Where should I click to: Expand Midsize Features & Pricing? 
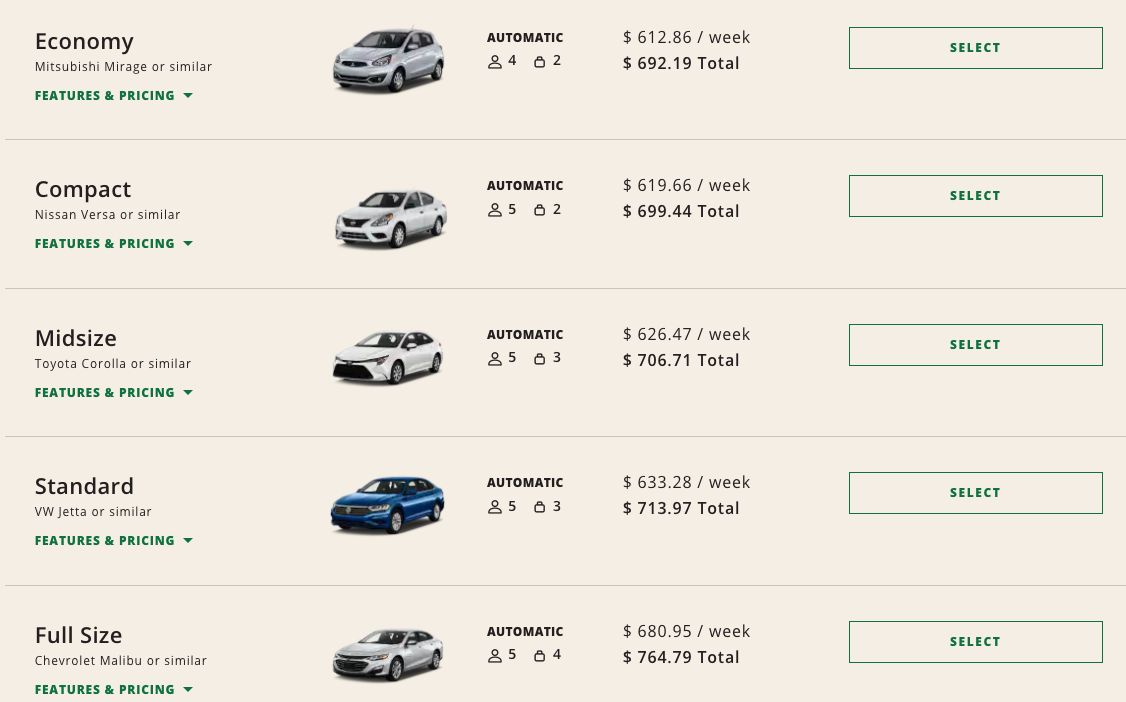[x=113, y=393]
